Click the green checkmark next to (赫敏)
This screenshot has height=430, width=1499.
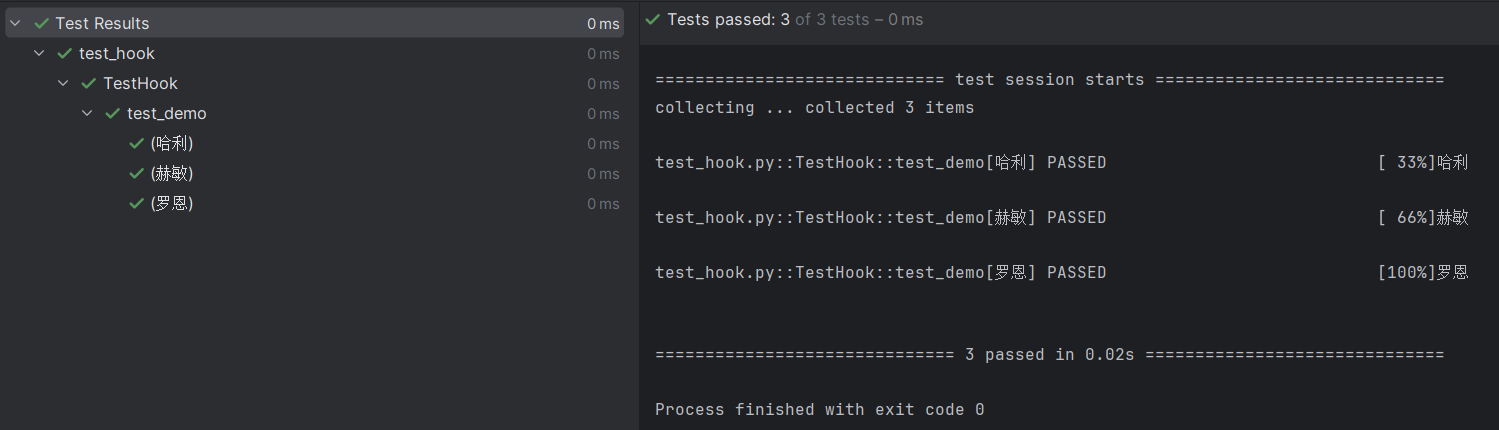click(x=137, y=173)
